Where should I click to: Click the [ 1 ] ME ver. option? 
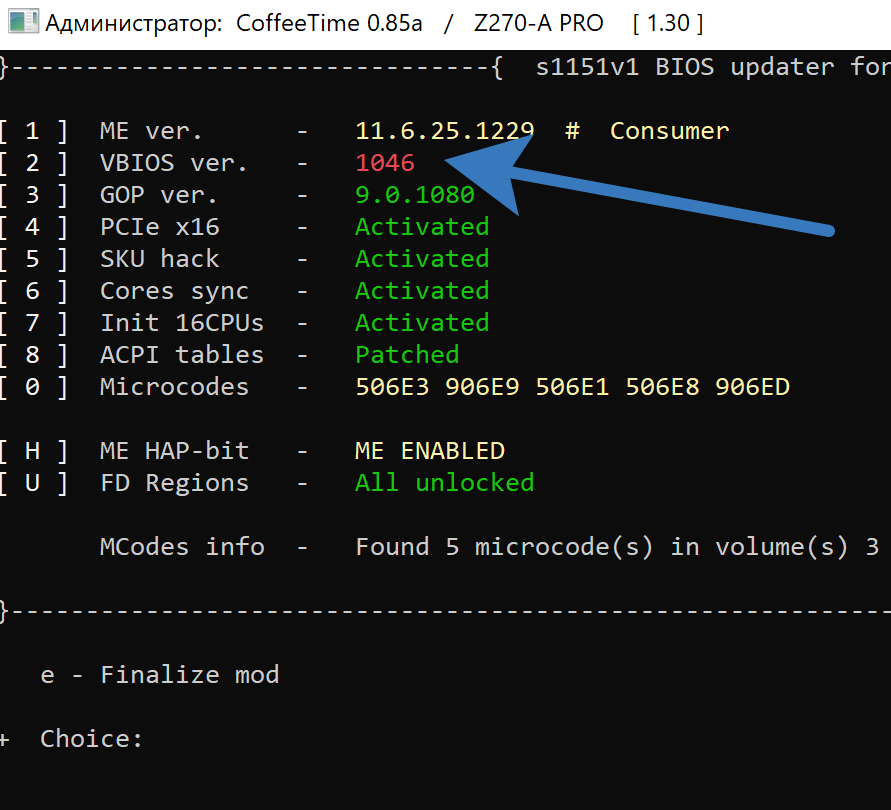click(x=150, y=131)
